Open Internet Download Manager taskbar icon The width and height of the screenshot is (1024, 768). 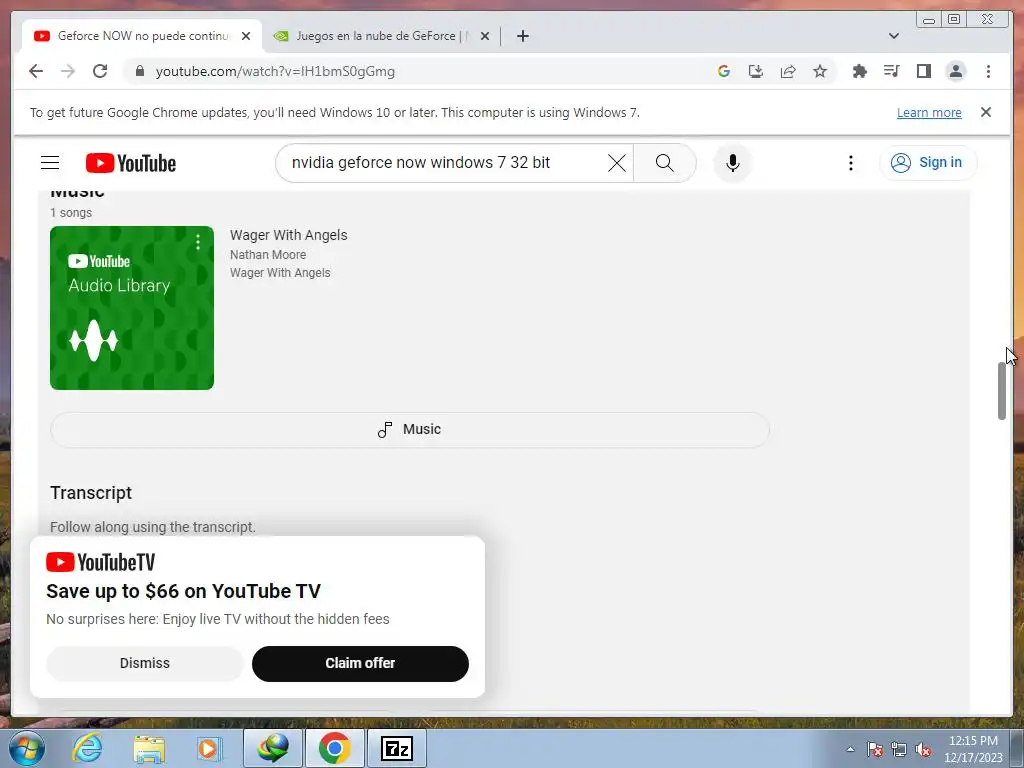coord(273,748)
